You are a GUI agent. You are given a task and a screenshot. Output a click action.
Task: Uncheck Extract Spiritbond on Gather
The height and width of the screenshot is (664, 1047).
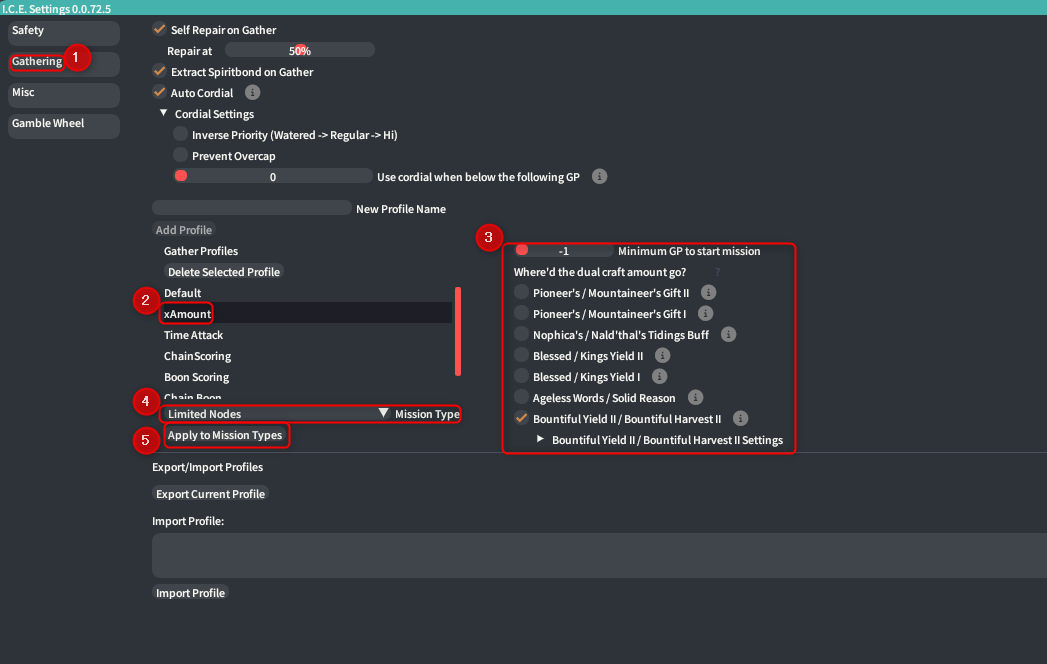159,72
